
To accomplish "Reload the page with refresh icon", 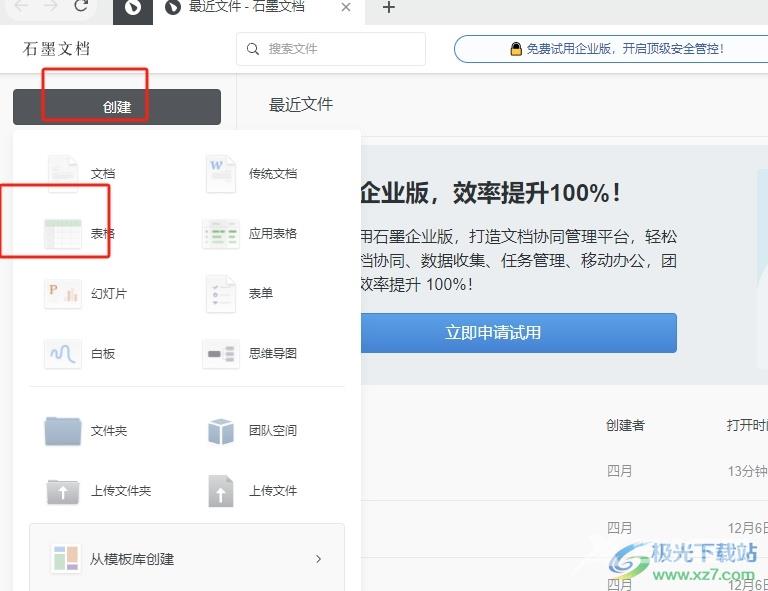I will click(x=81, y=6).
